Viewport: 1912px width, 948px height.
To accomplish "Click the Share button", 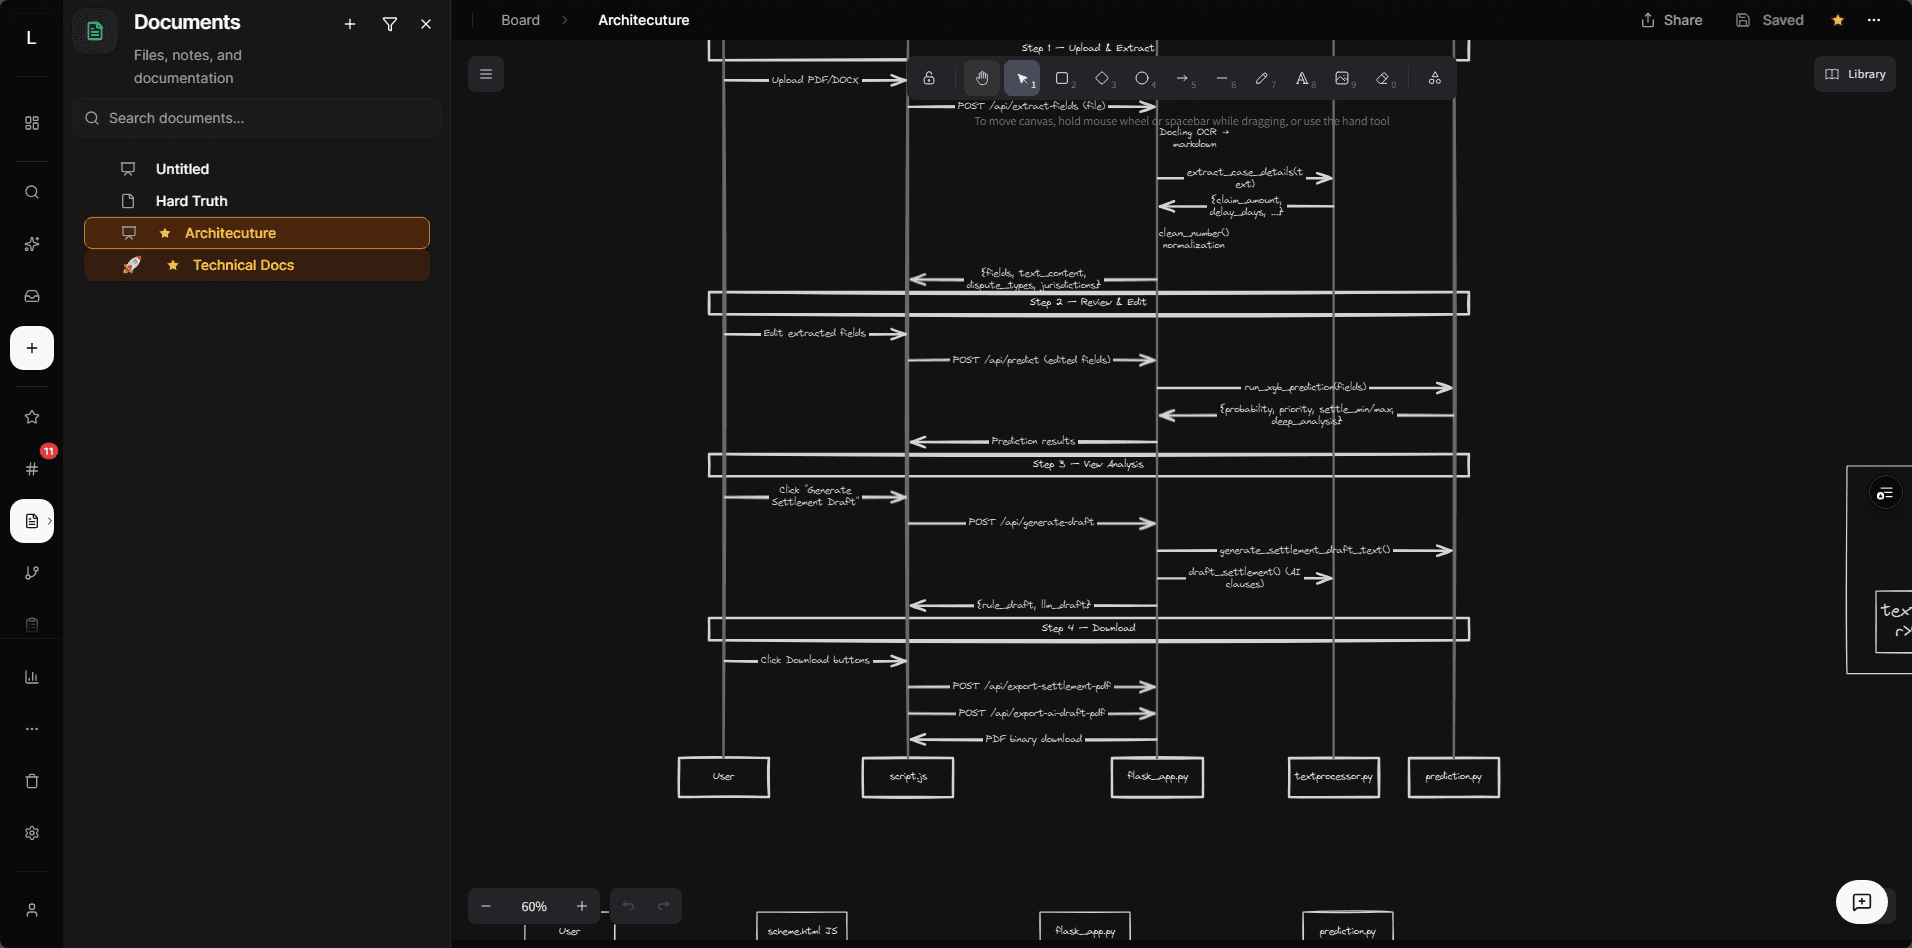I will pyautogui.click(x=1671, y=19).
